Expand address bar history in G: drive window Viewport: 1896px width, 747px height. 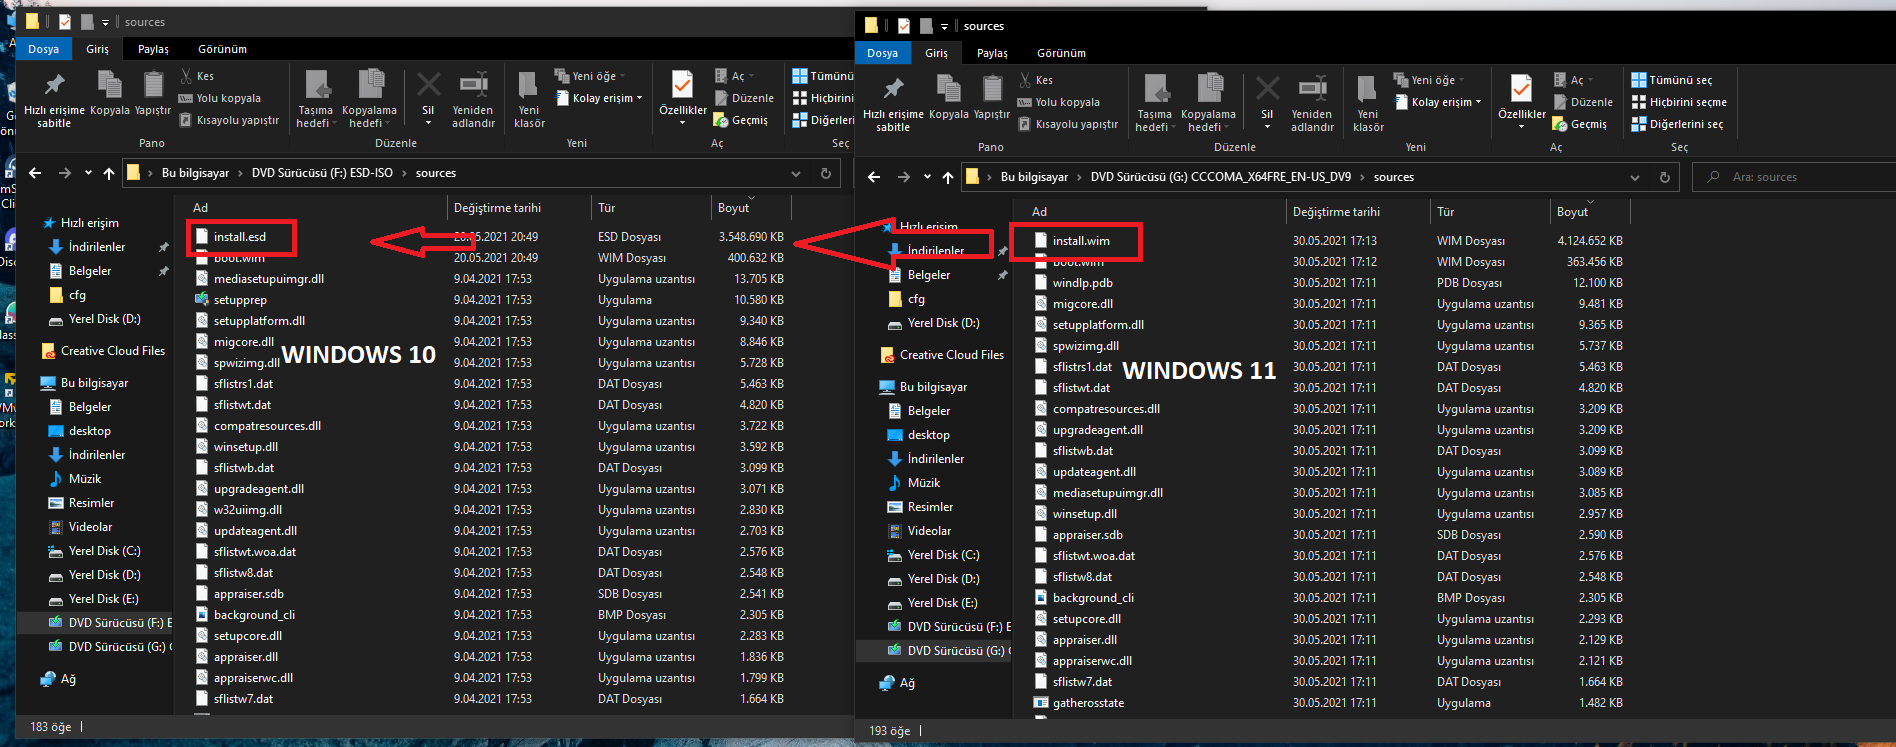pyautogui.click(x=1635, y=177)
